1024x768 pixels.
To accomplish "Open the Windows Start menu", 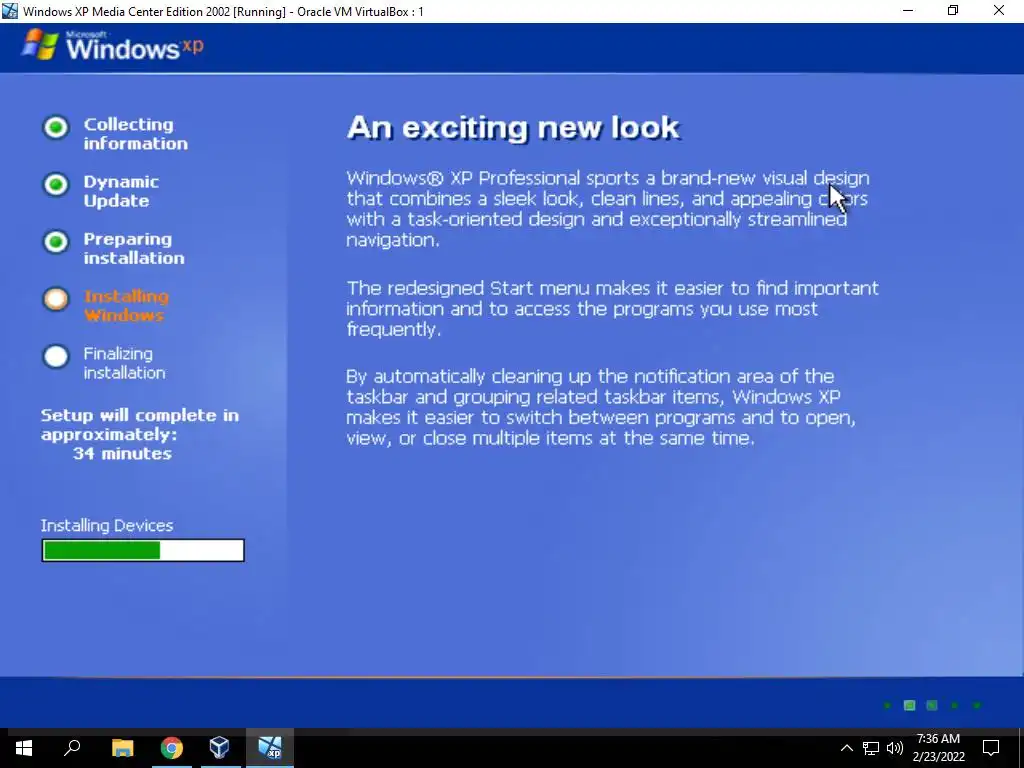I will tap(24, 748).
